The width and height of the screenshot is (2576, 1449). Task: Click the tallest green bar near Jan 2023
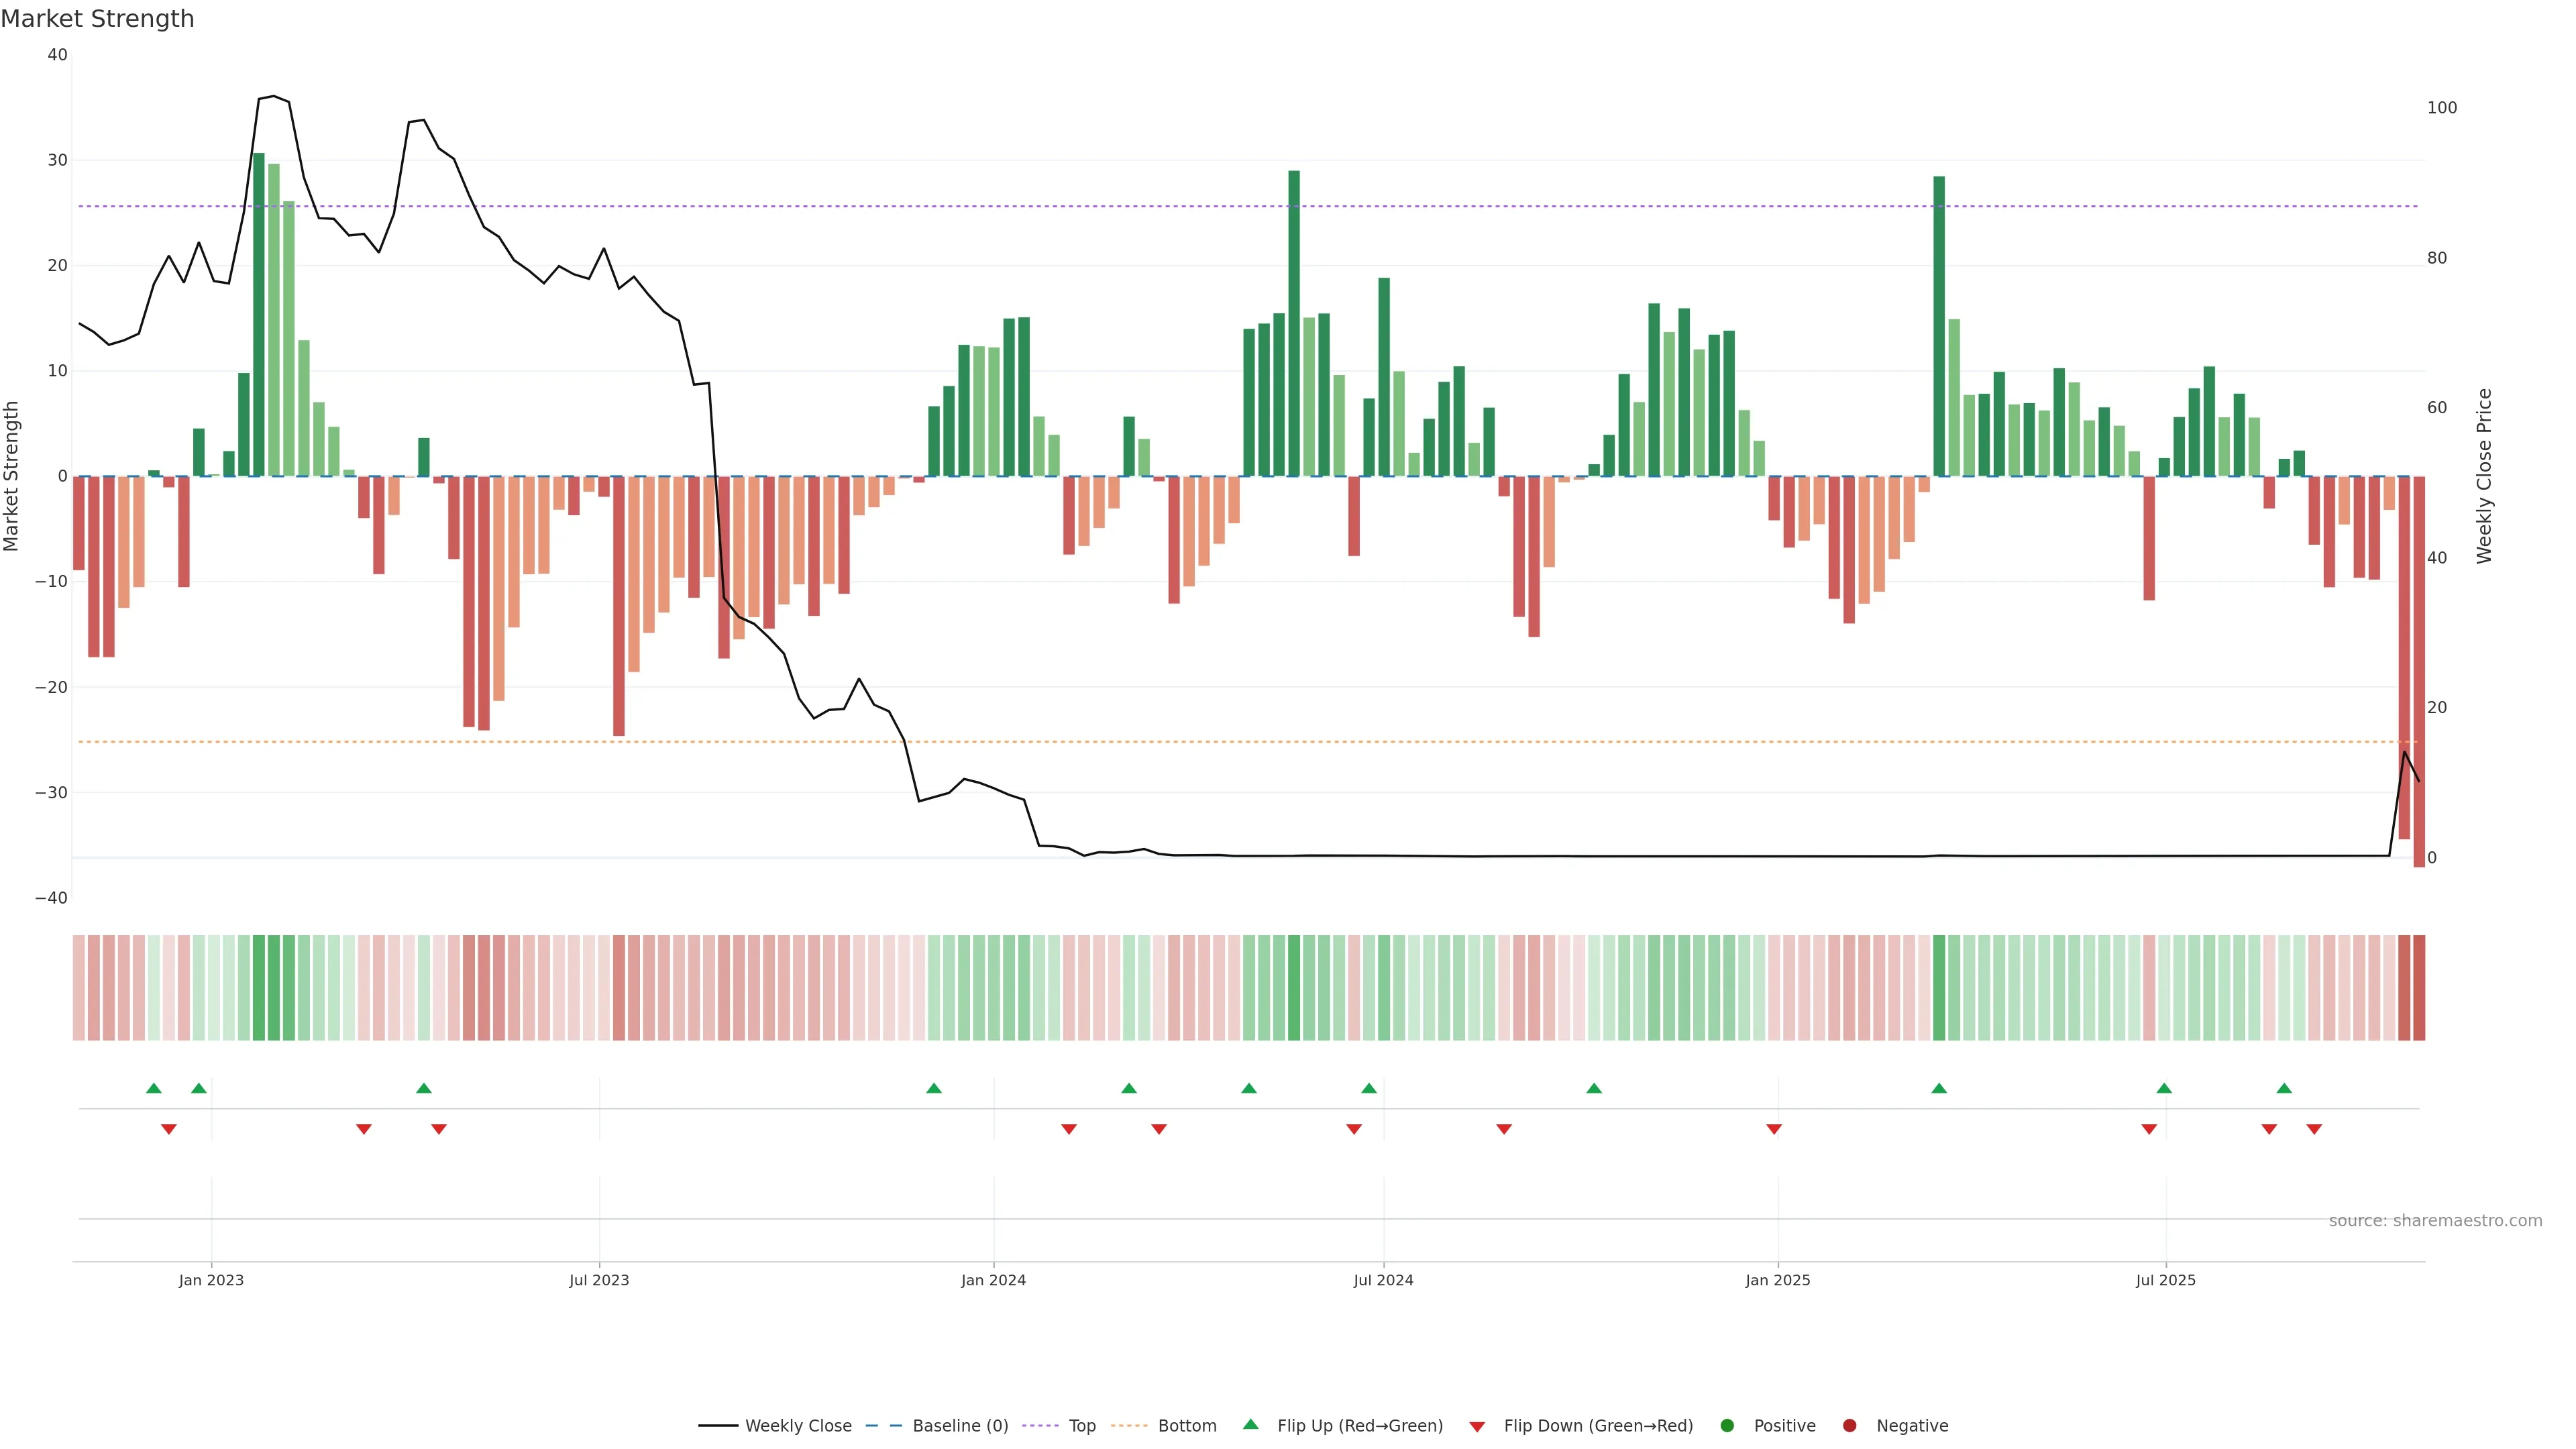pyautogui.click(x=259, y=314)
